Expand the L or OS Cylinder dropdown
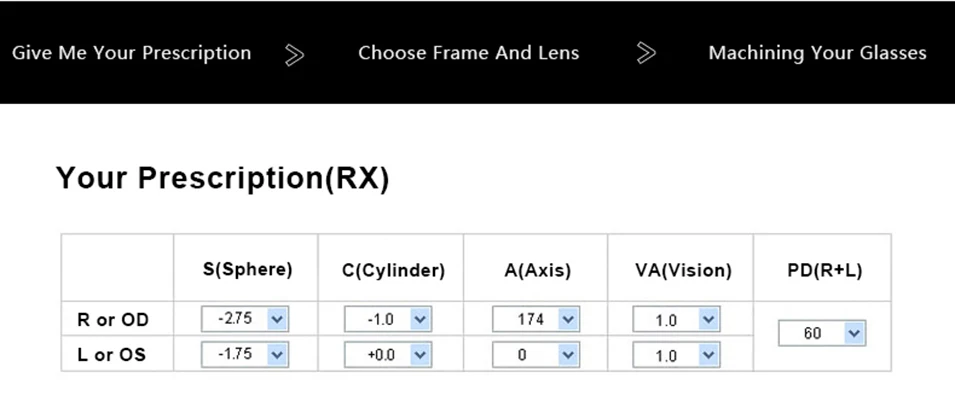Viewport: 955px width, 413px height. (x=388, y=355)
